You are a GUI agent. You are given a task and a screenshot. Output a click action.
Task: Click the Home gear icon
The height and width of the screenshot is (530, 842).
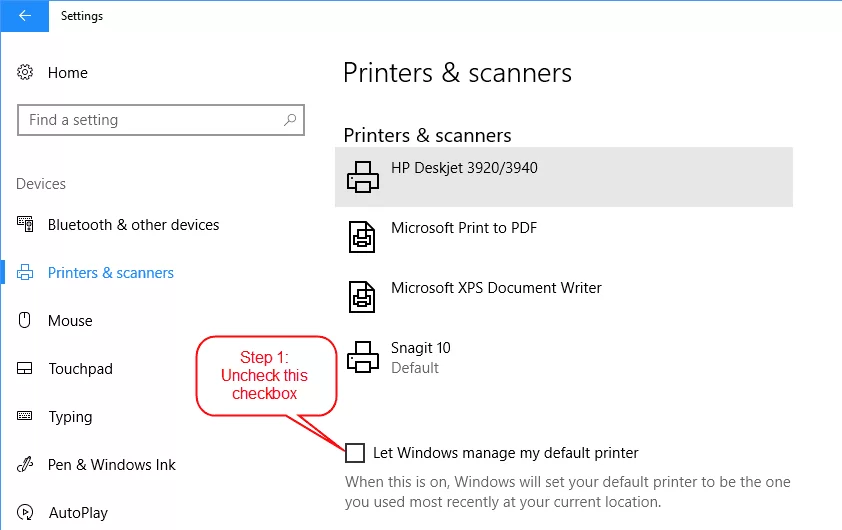(x=25, y=72)
